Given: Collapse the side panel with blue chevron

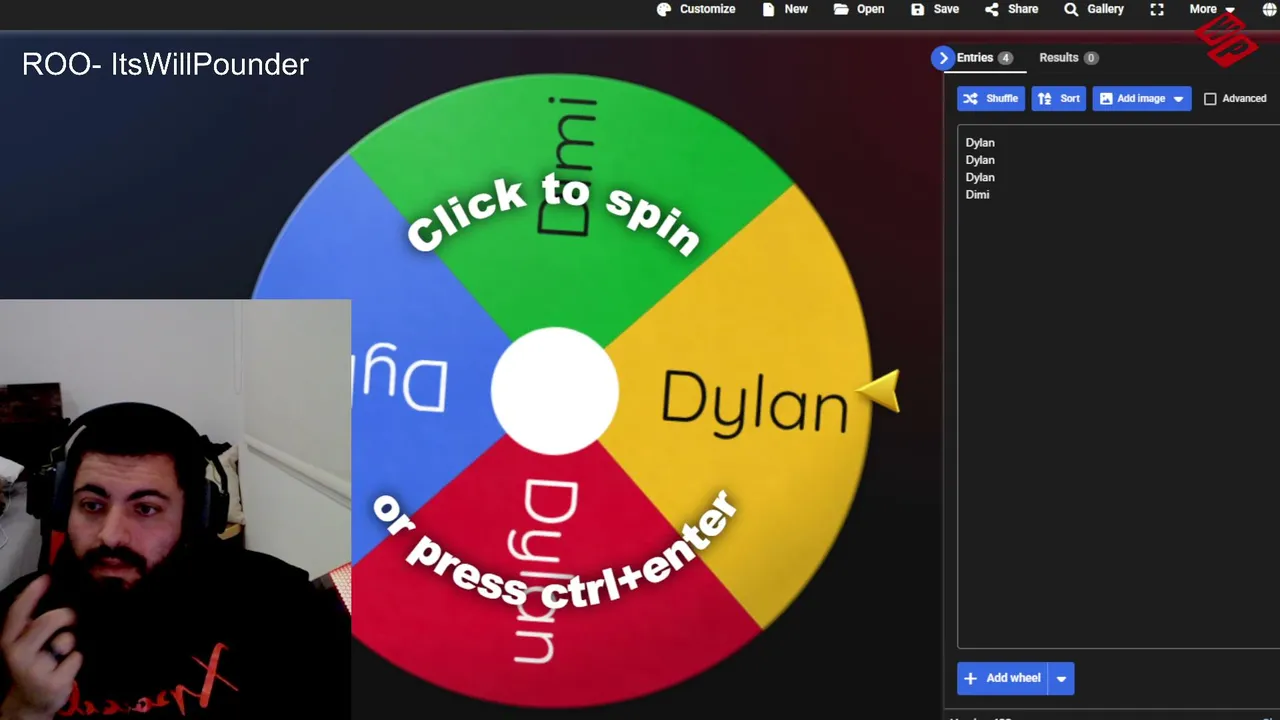Looking at the screenshot, I should (x=943, y=58).
